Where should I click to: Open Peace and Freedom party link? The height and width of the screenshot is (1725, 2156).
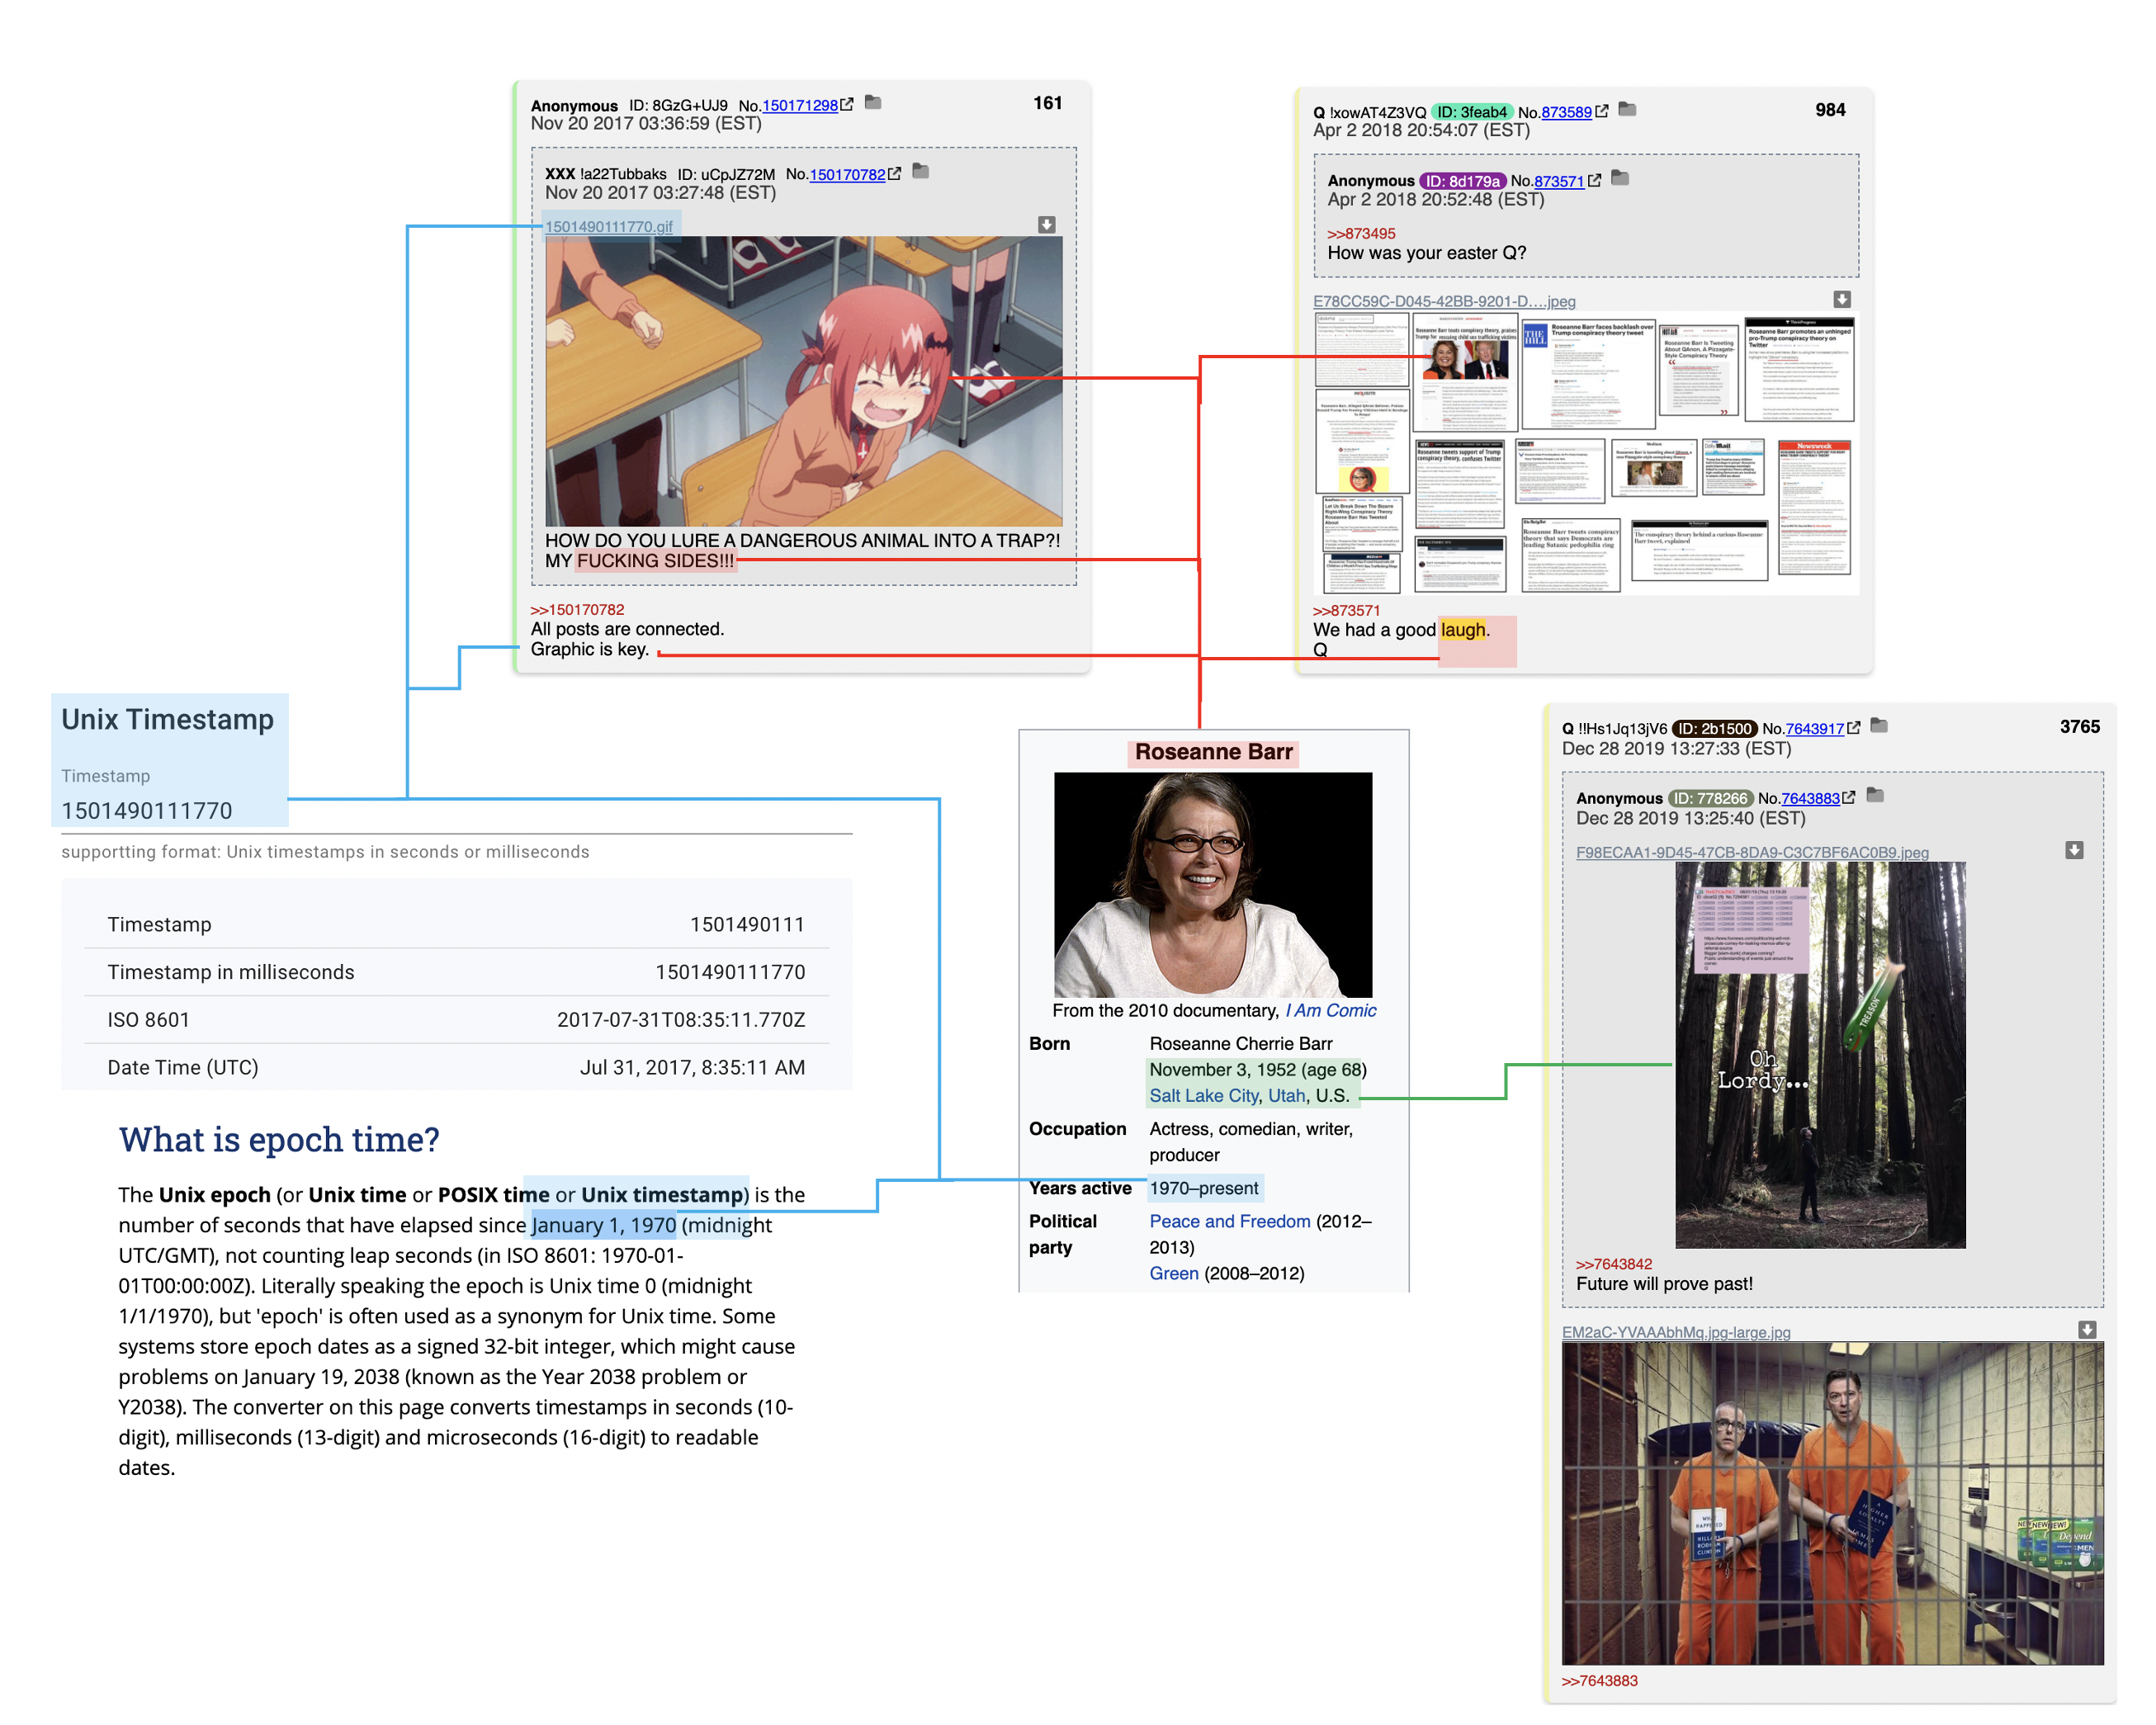[x=1230, y=1222]
